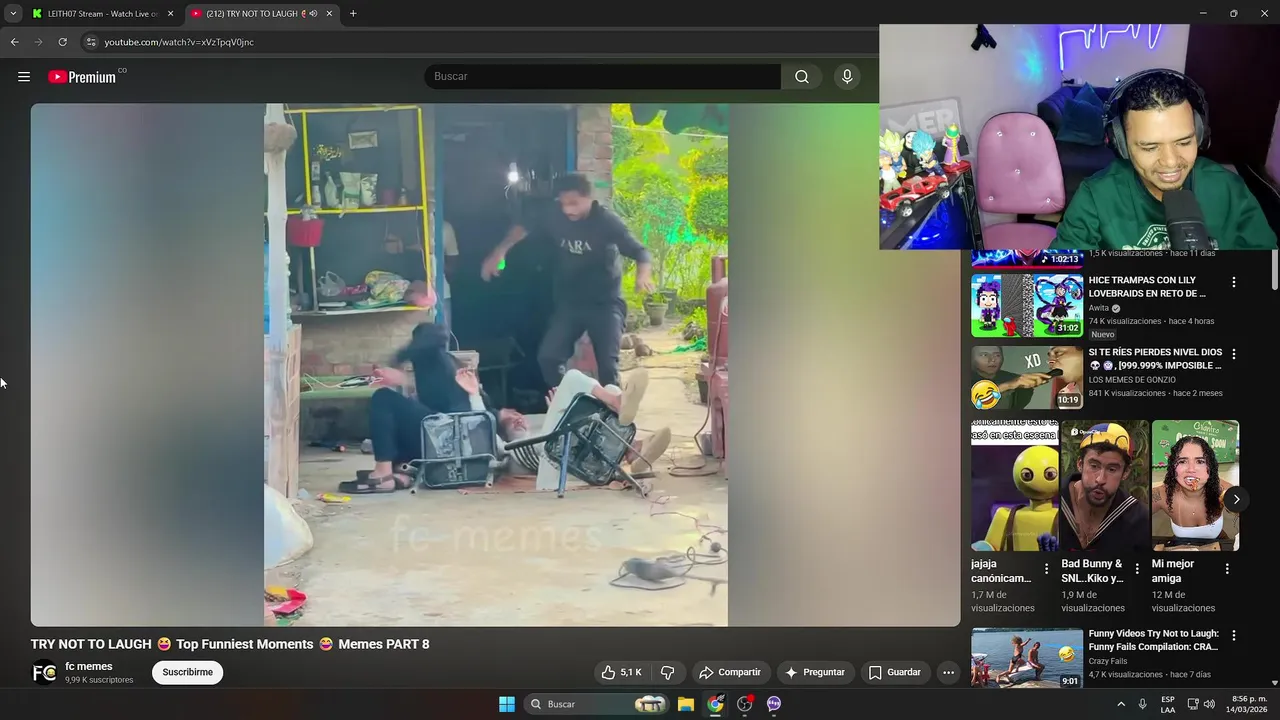
Task: Share the video via Compartir
Action: tap(730, 672)
